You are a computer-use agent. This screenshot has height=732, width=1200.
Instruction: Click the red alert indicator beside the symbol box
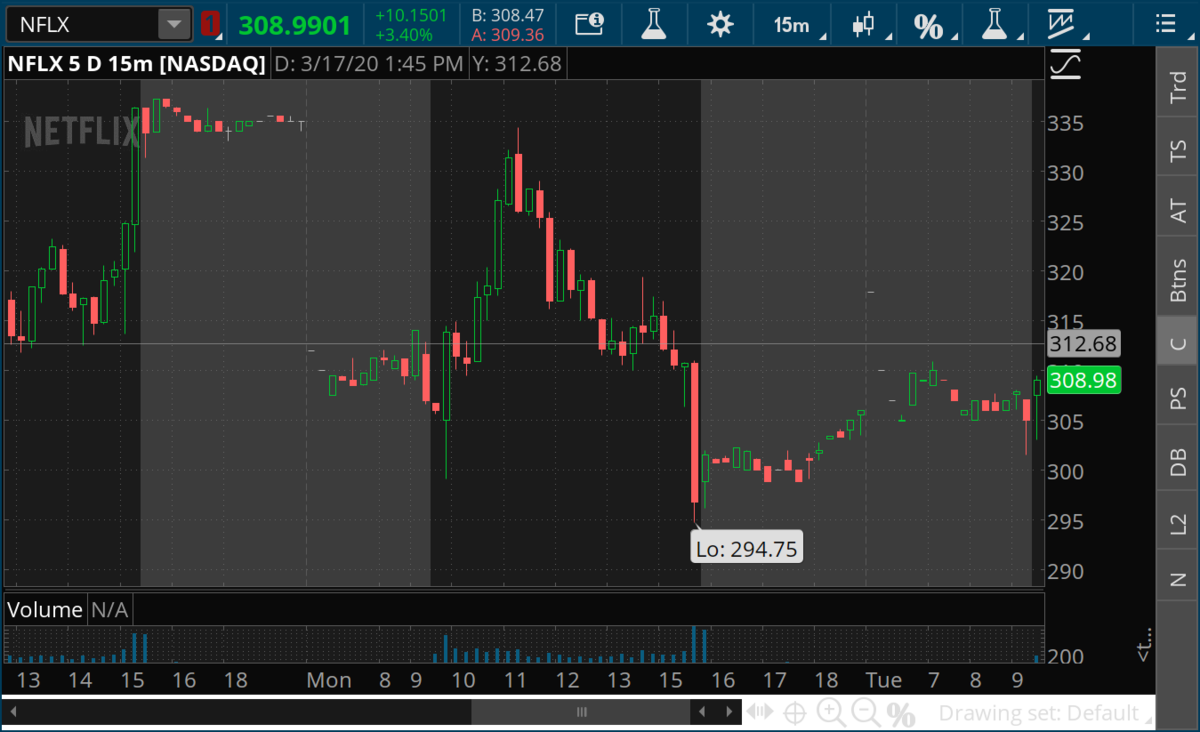point(210,24)
